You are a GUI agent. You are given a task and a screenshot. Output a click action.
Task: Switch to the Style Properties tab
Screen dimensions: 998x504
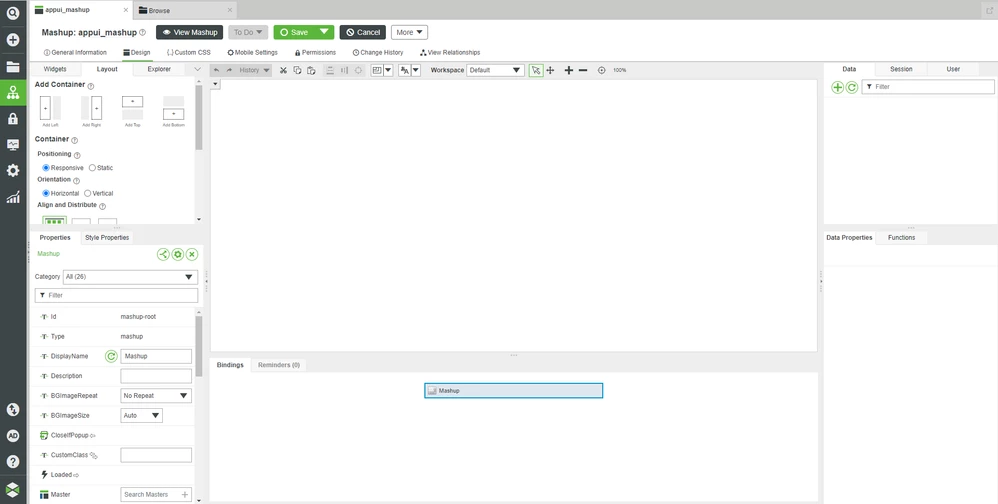pyautogui.click(x=107, y=237)
